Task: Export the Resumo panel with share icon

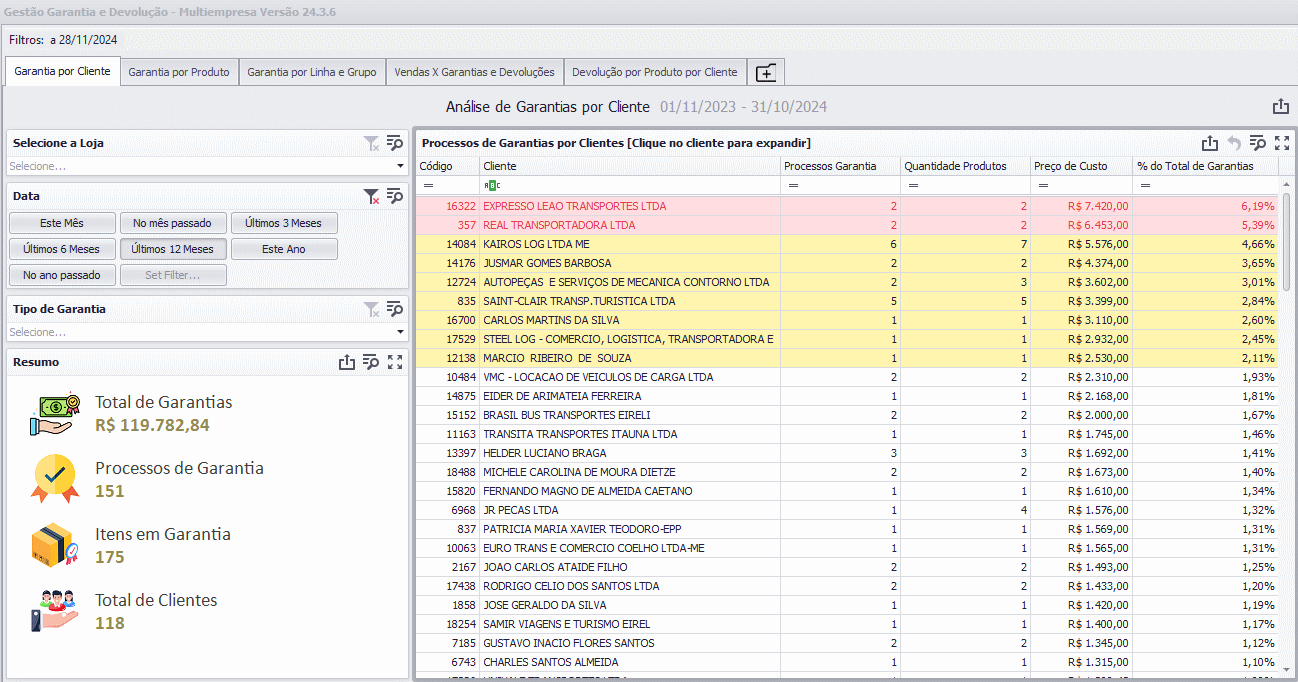Action: pos(347,362)
